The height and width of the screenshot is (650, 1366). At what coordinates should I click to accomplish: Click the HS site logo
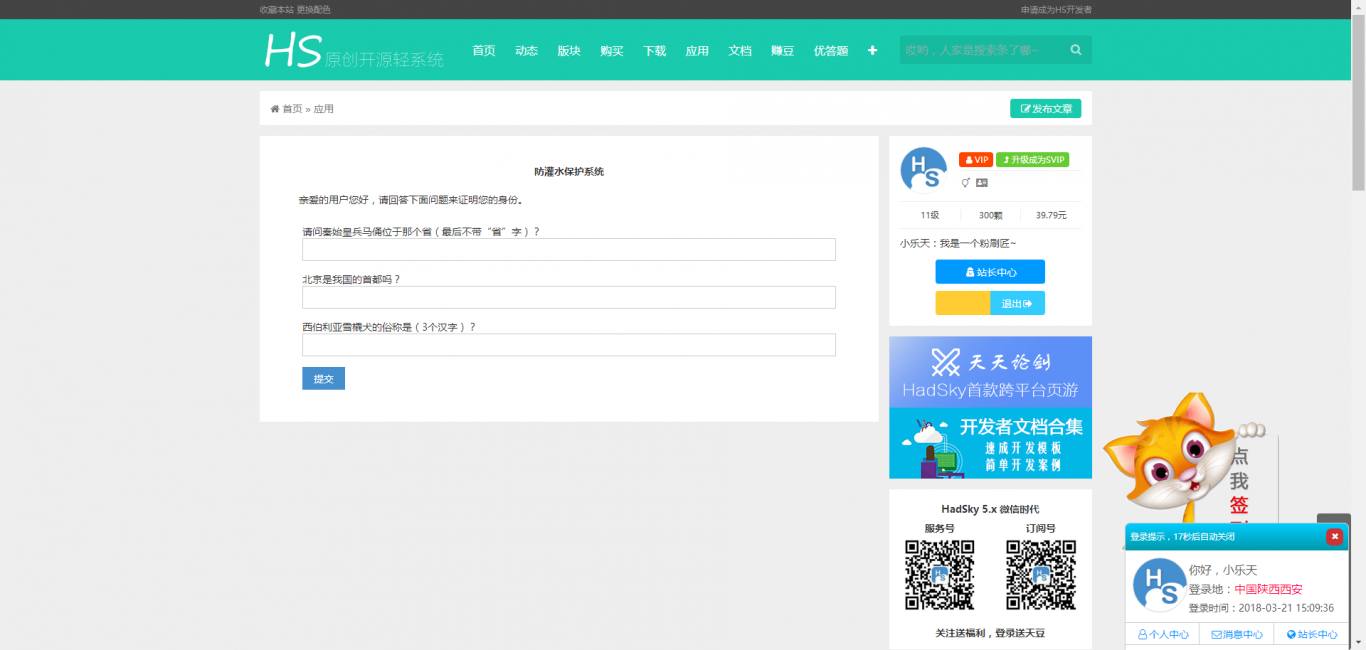(292, 51)
